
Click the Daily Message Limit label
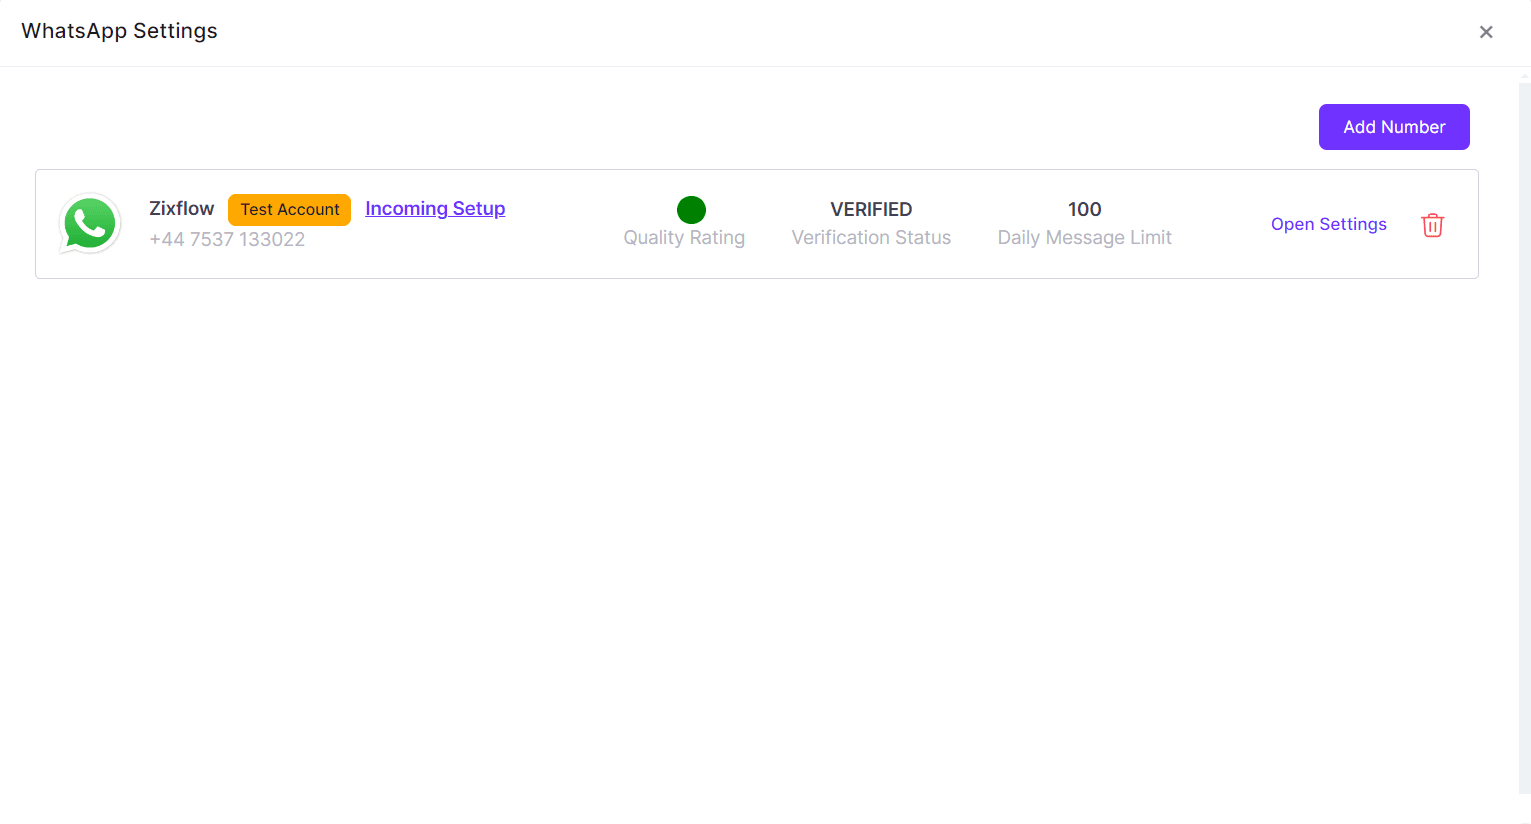coord(1084,238)
